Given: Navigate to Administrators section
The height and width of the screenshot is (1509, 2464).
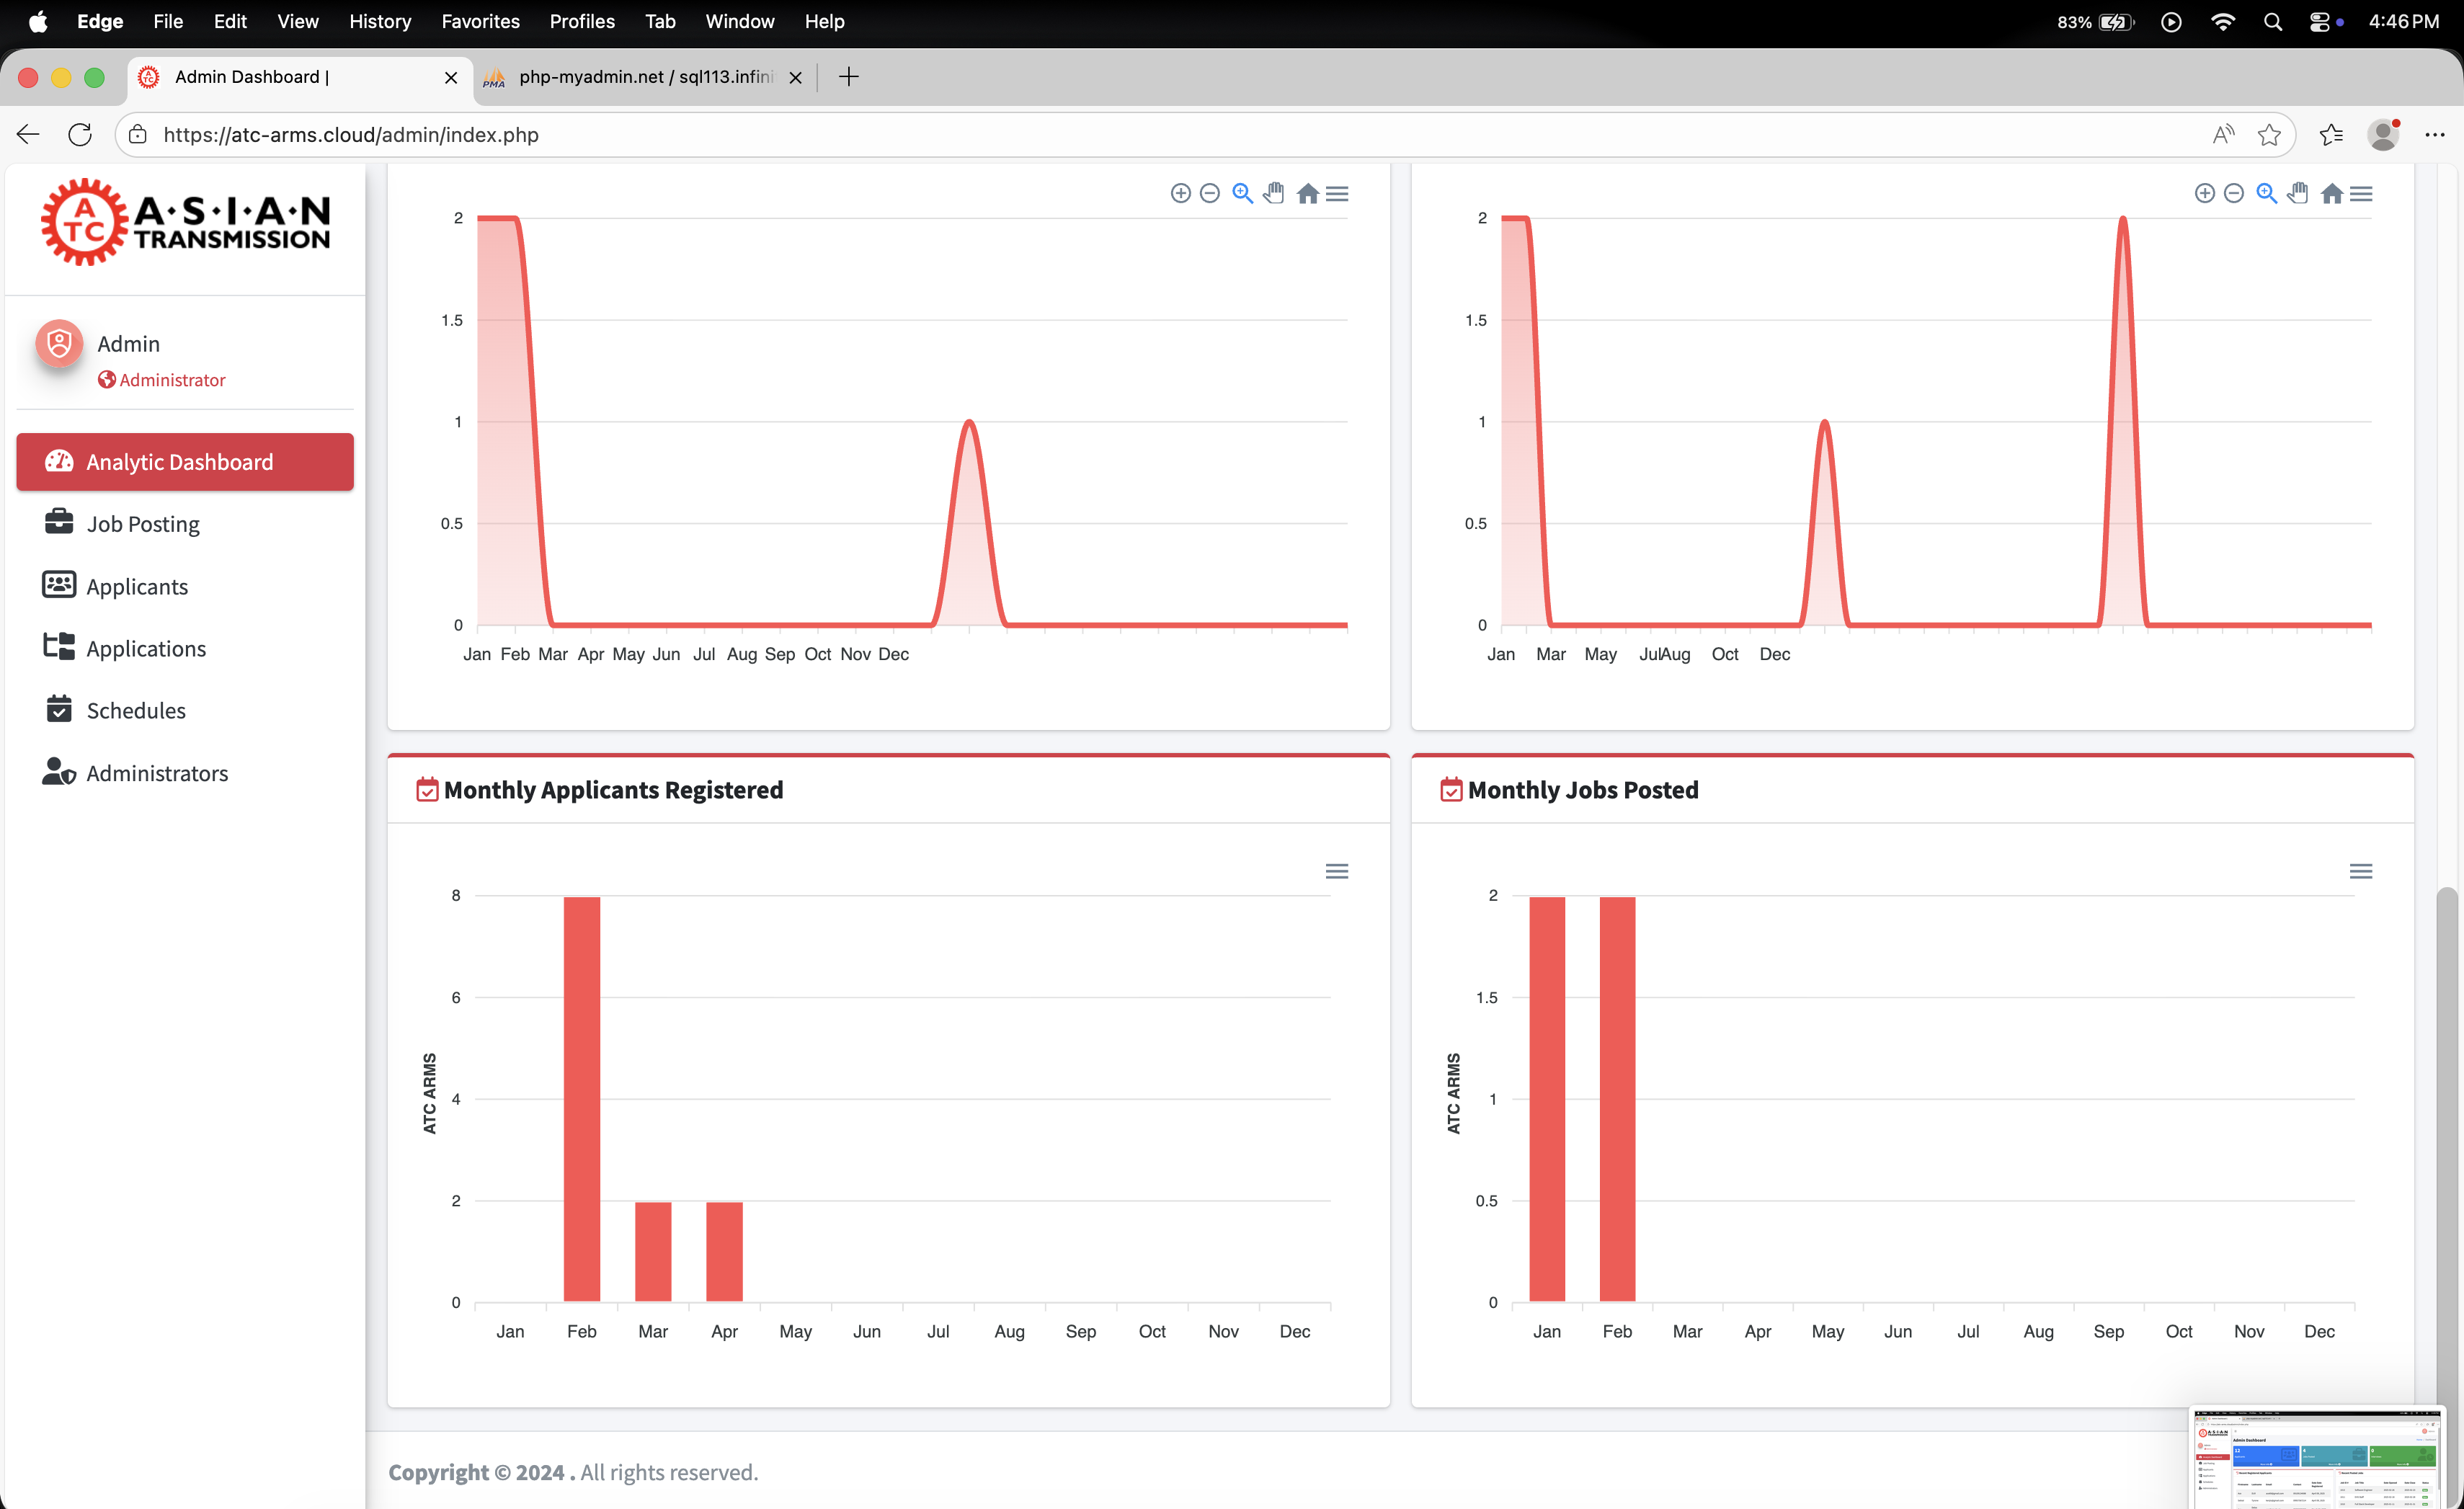Looking at the screenshot, I should tap(157, 773).
